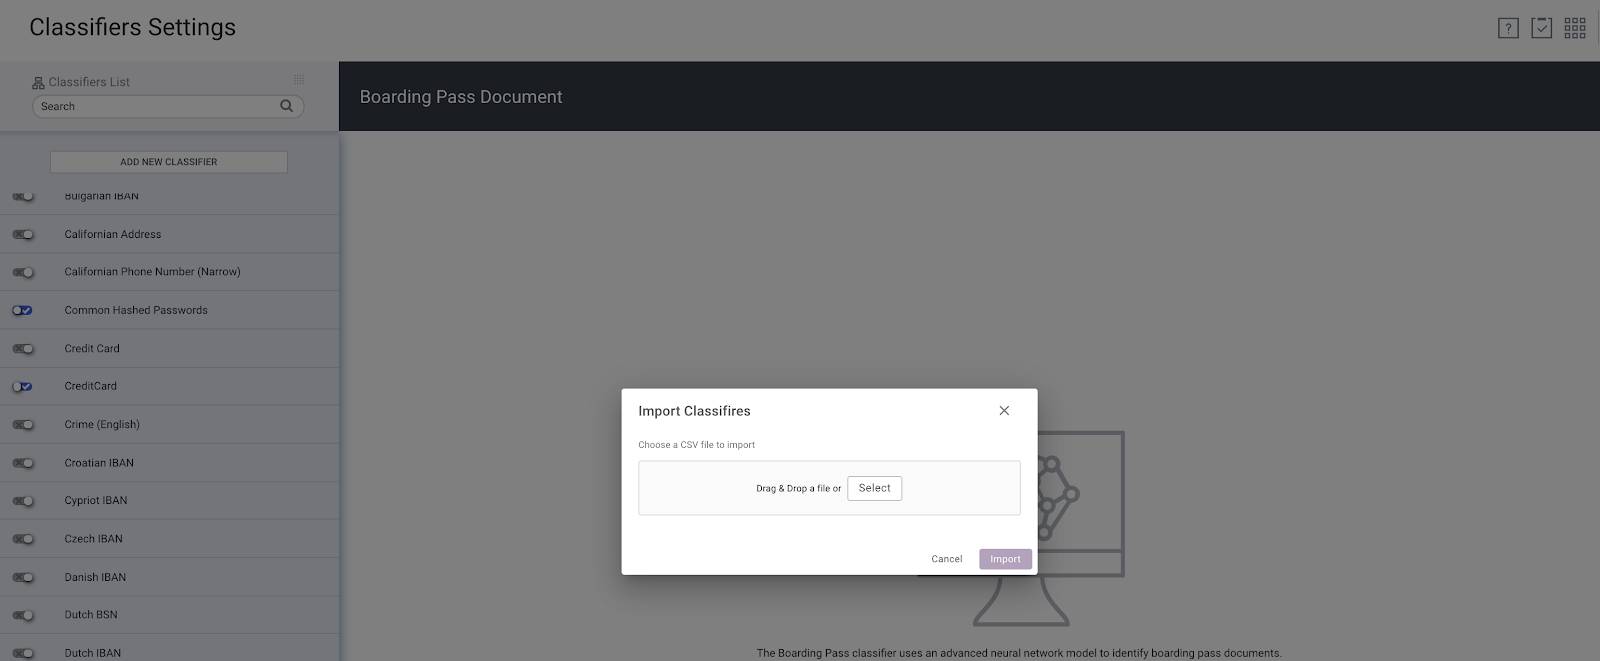Disable the CreditCard classifier switch

coord(22,387)
